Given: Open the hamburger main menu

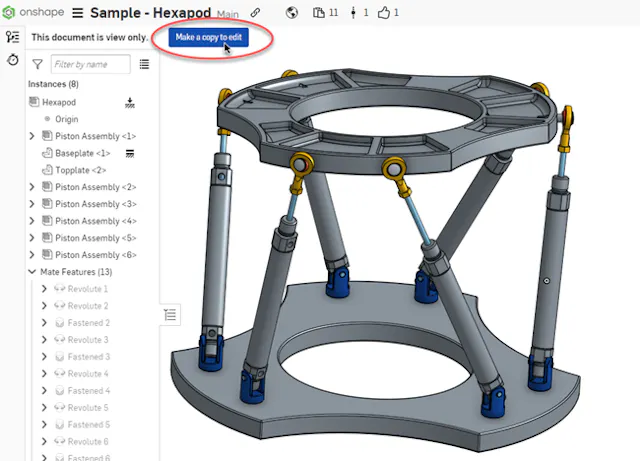Looking at the screenshot, I should coord(78,13).
